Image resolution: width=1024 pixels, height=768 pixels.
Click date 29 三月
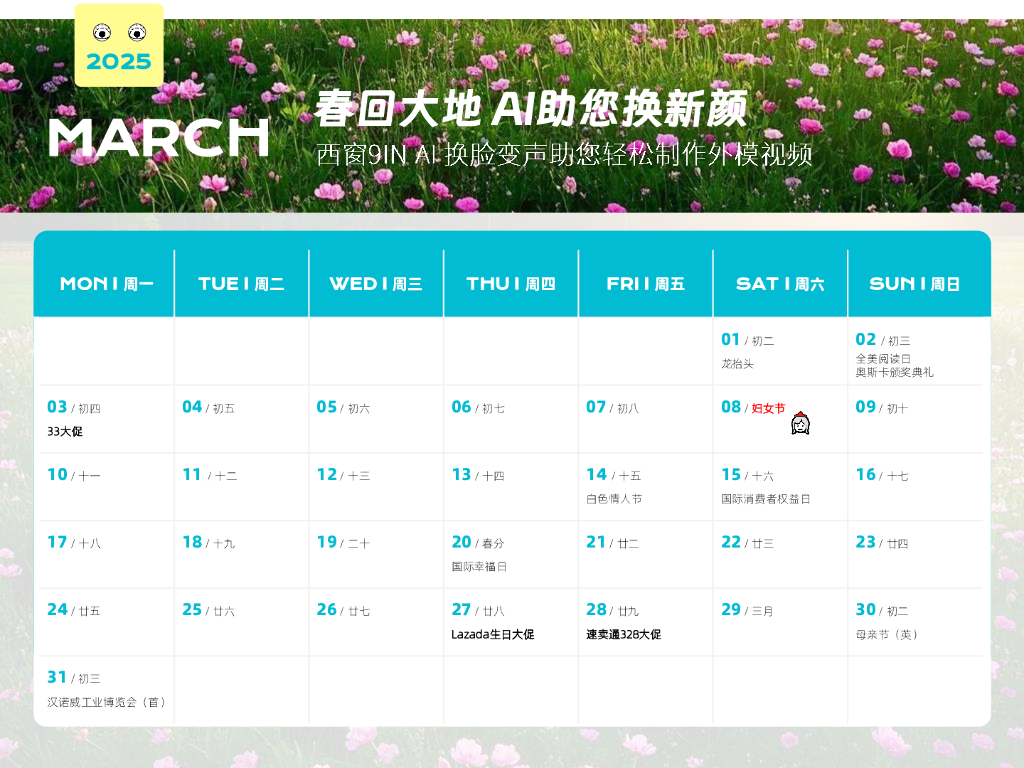(x=747, y=610)
